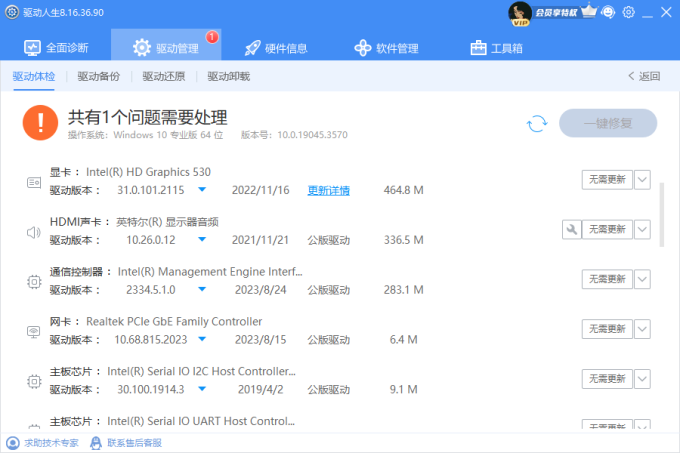
Task: Open 驱动卸载 sub-tab
Action: pyautogui.click(x=229, y=76)
